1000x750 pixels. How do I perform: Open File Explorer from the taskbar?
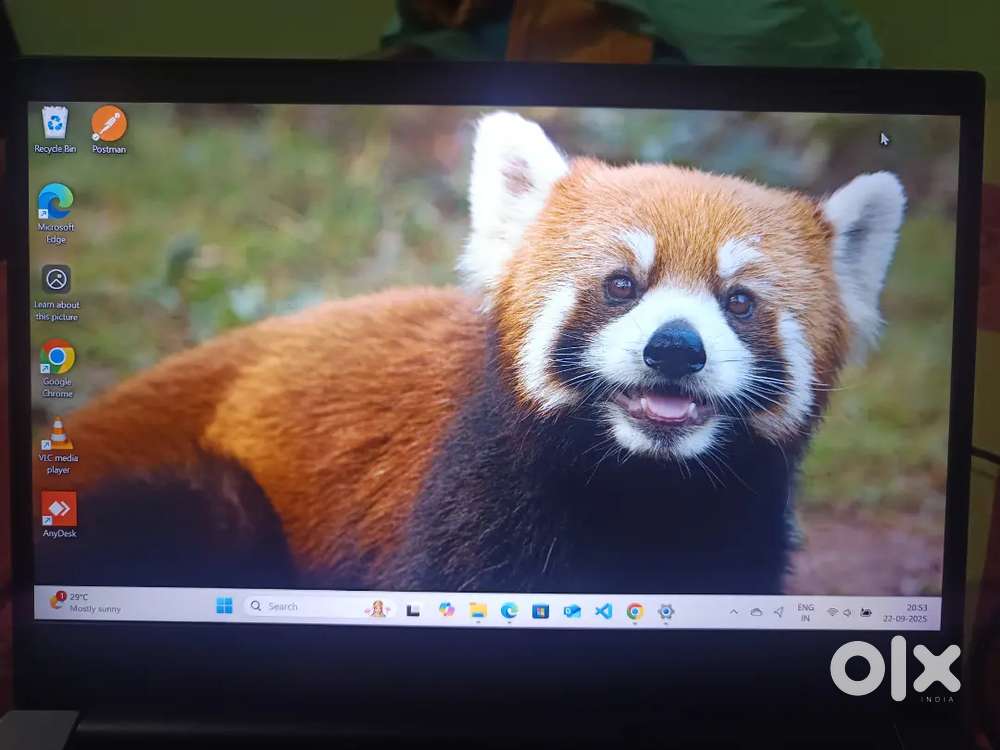[478, 610]
